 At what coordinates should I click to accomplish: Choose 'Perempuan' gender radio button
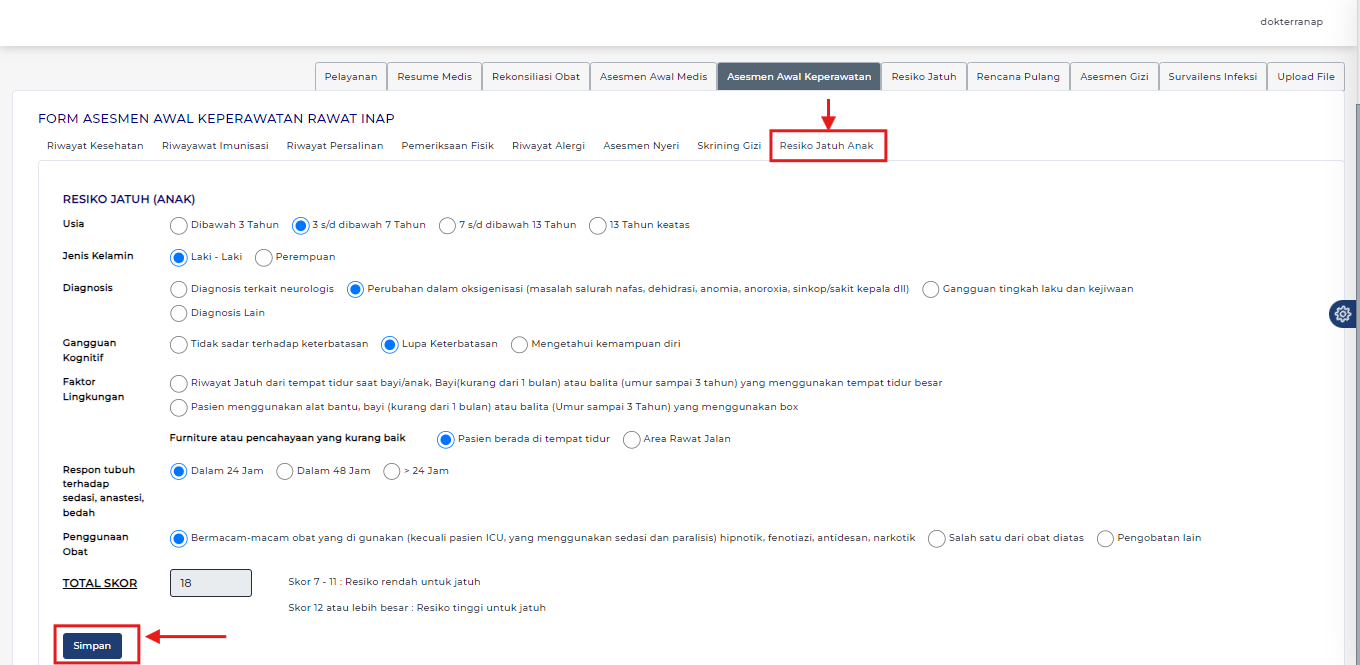pyautogui.click(x=264, y=257)
